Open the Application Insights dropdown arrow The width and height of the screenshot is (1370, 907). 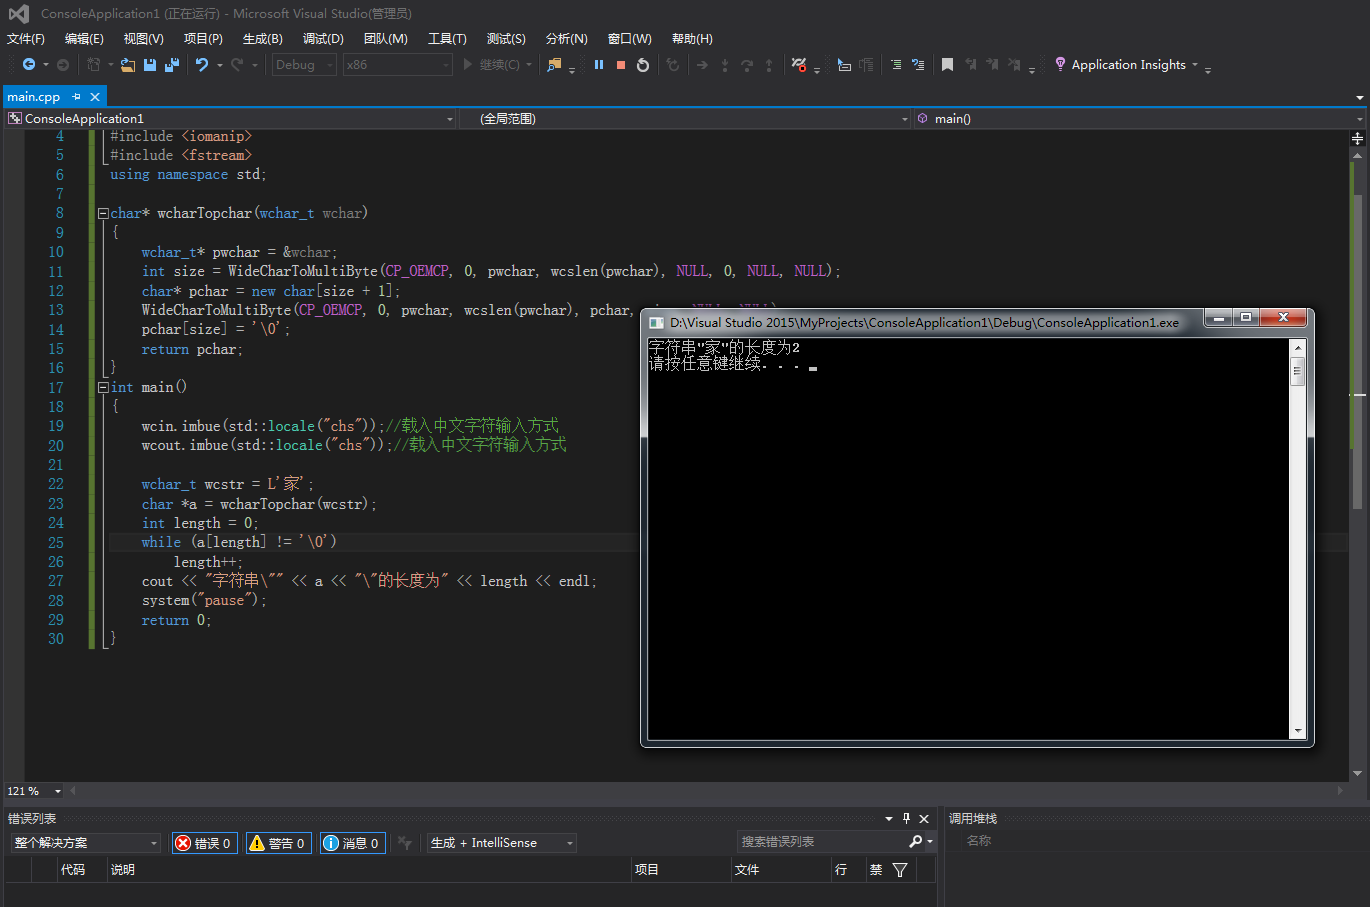coord(1195,65)
